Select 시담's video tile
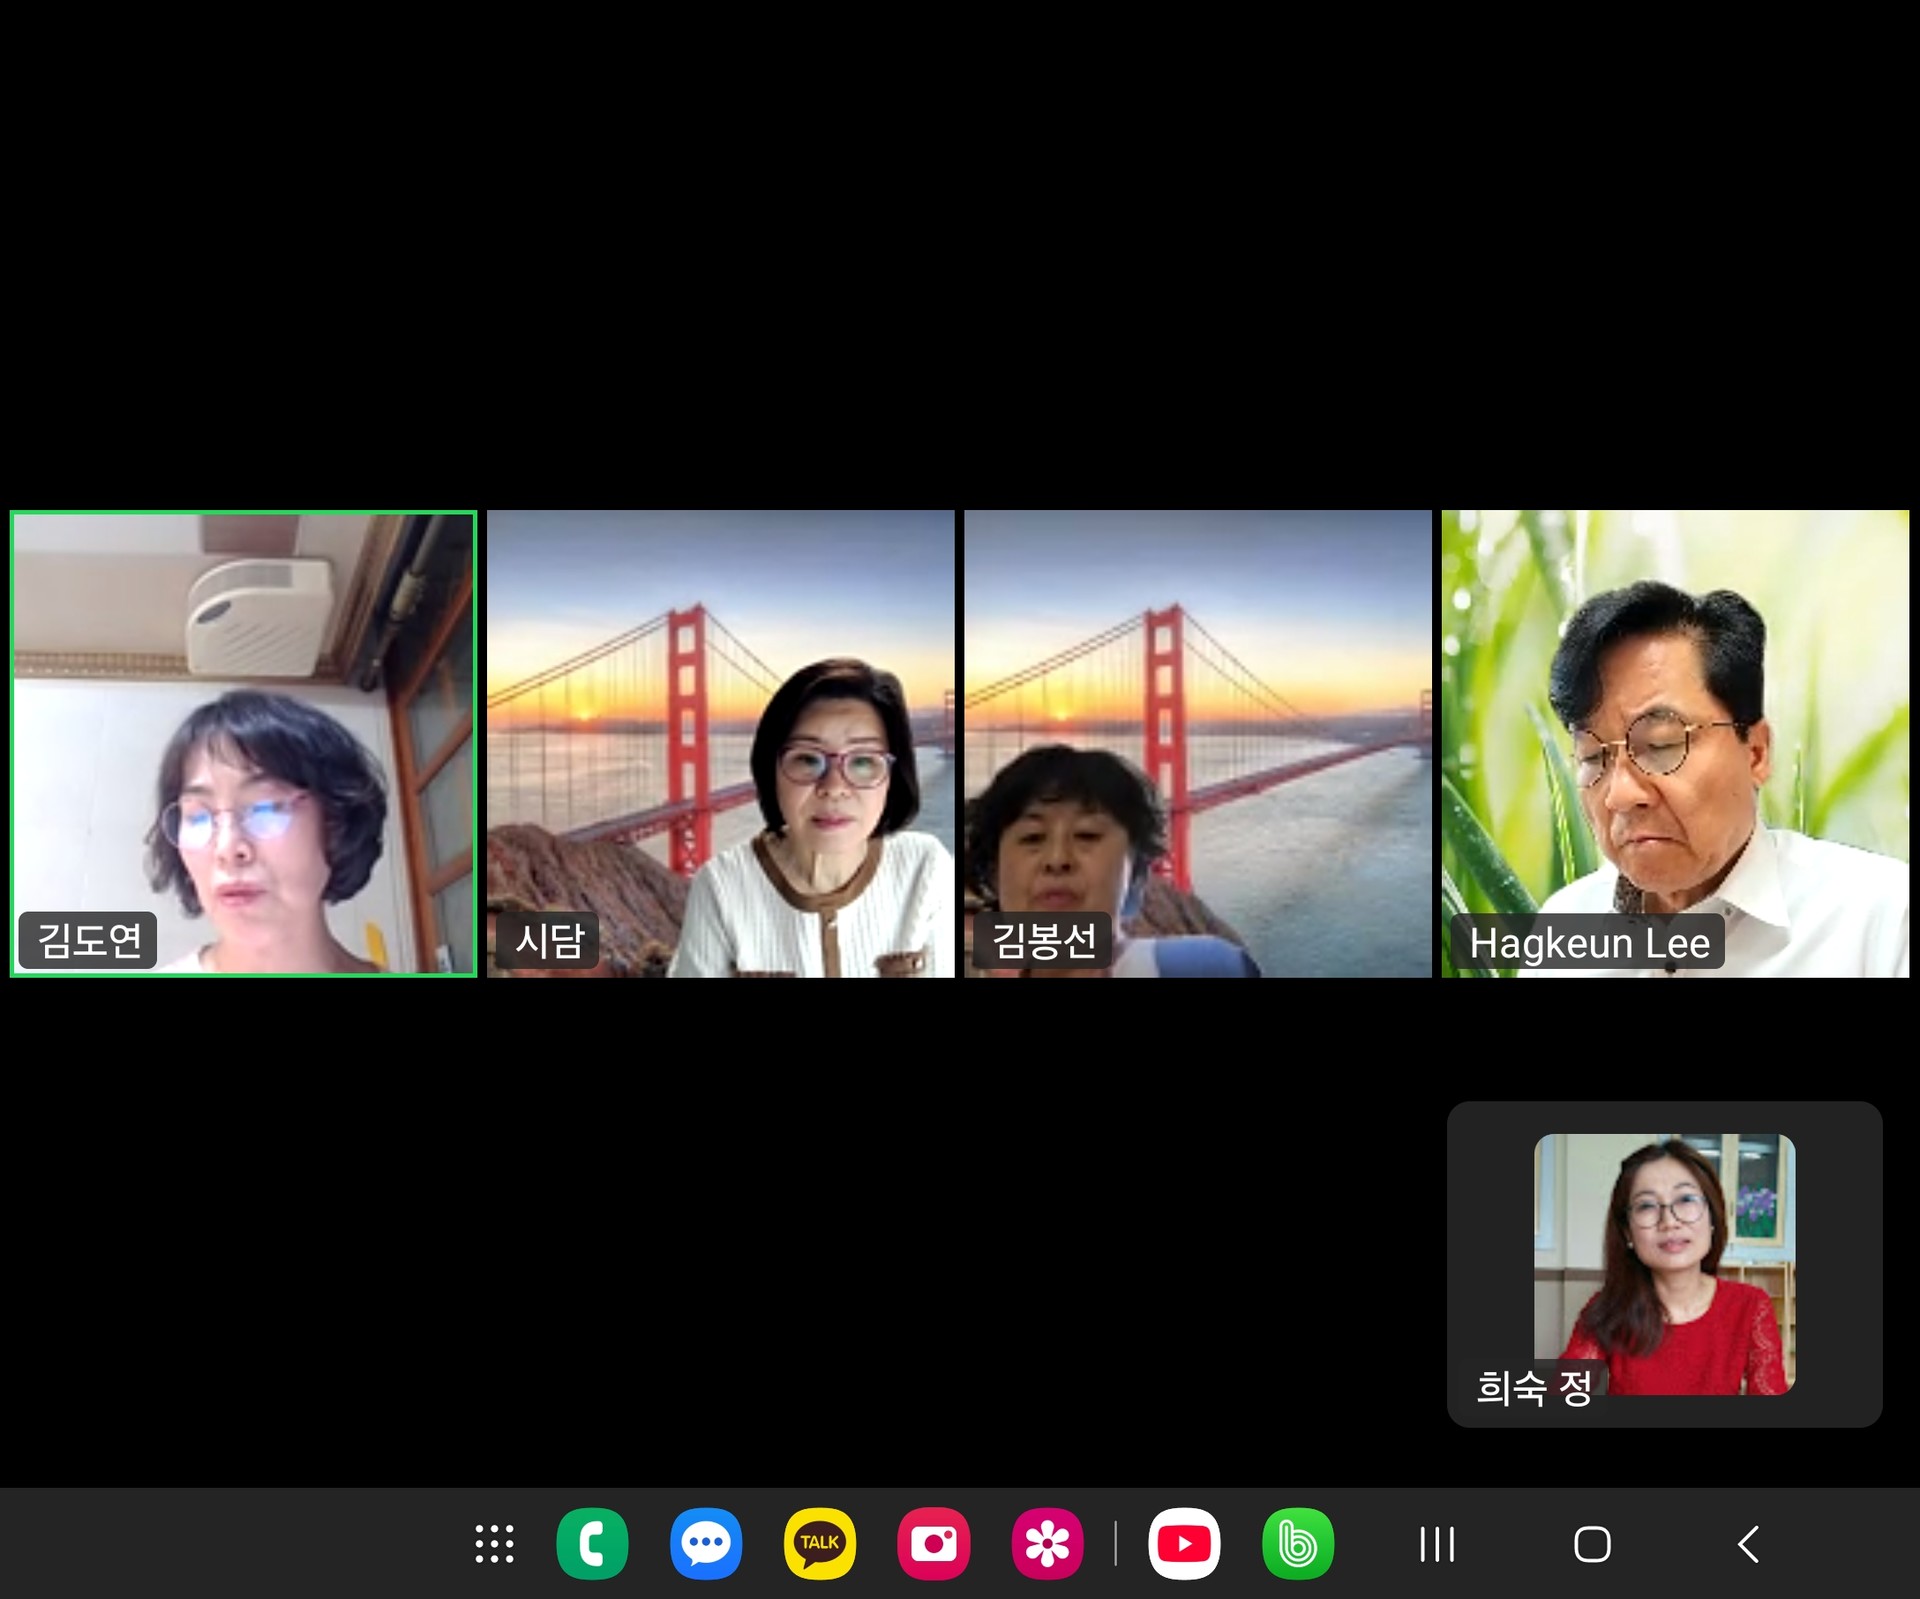The width and height of the screenshot is (1920, 1599). (720, 744)
